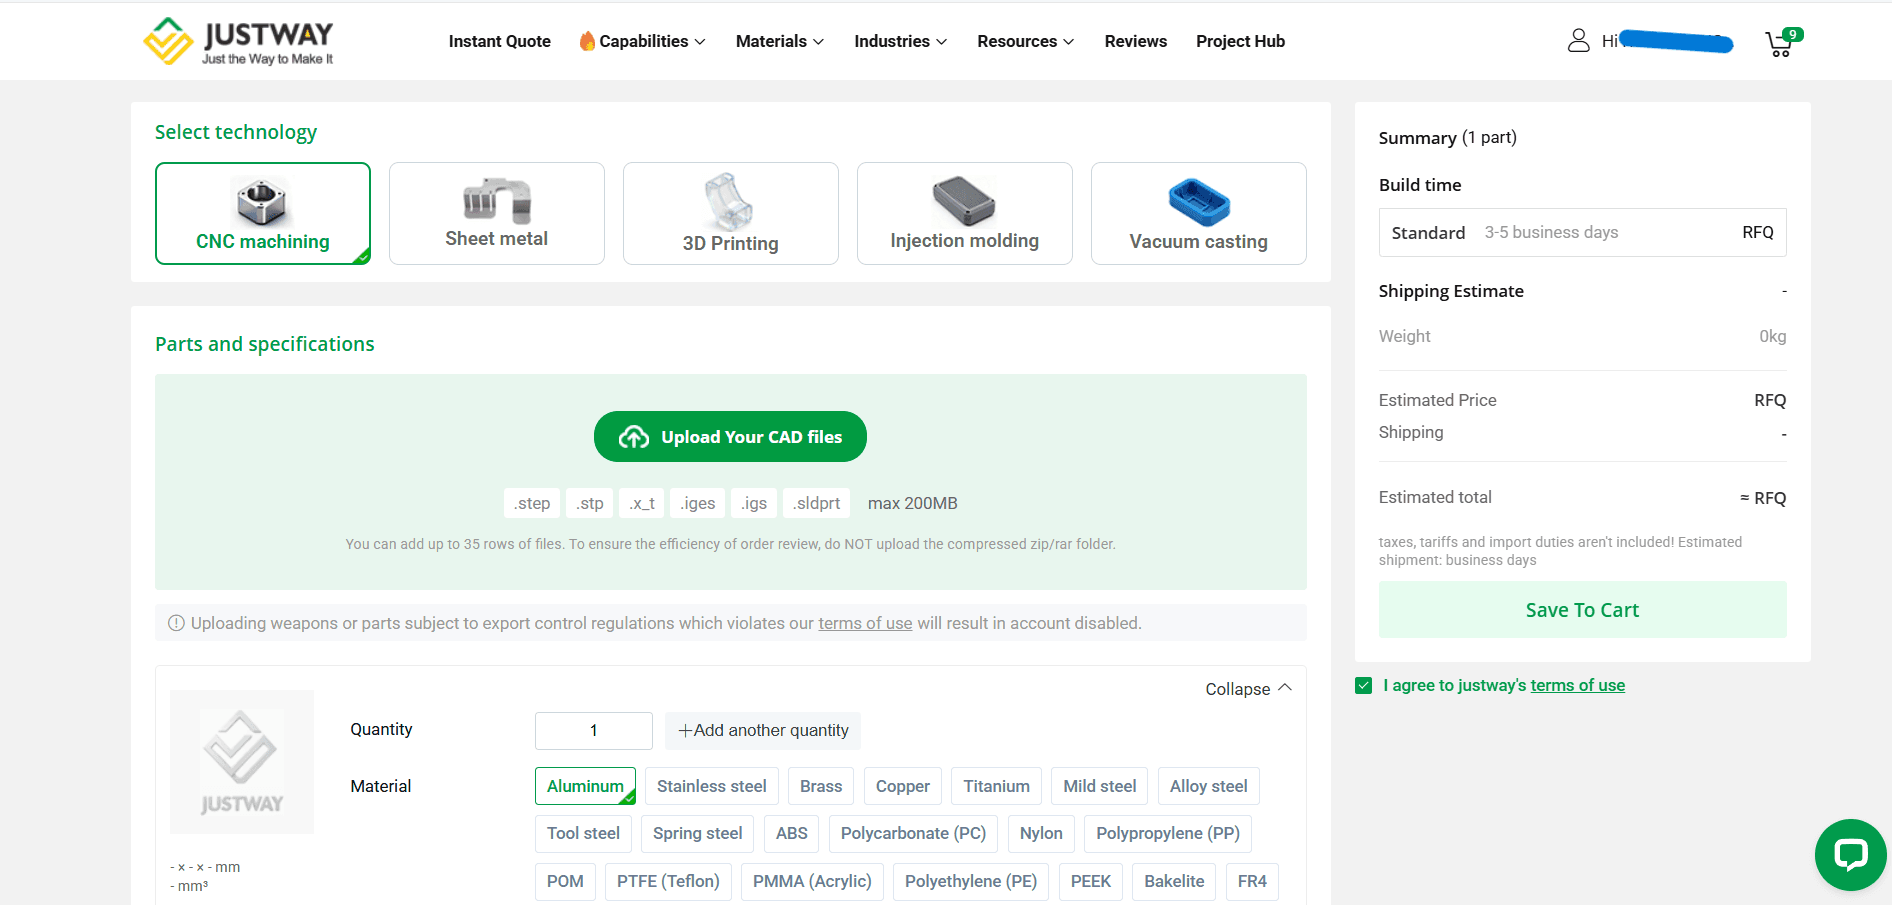Image resolution: width=1892 pixels, height=905 pixels.
Task: Choose CNC machining technology label
Action: coord(263,242)
